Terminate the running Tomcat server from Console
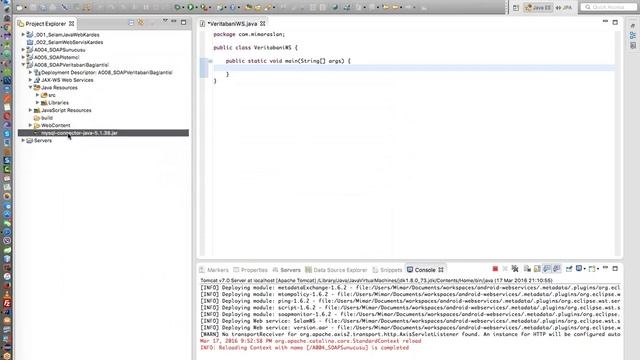The height and width of the screenshot is (360, 640). click(x=495, y=269)
